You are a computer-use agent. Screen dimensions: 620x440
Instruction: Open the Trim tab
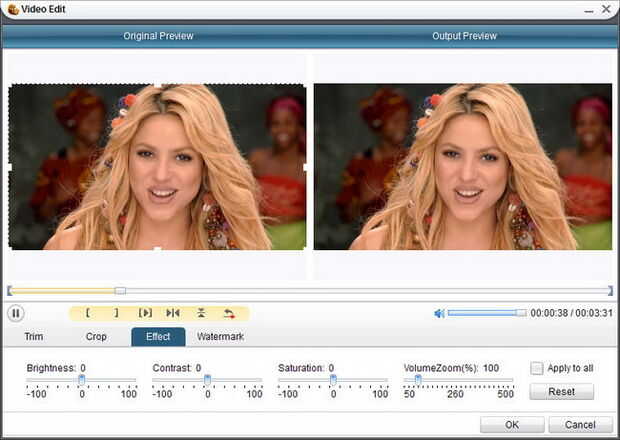click(x=34, y=336)
